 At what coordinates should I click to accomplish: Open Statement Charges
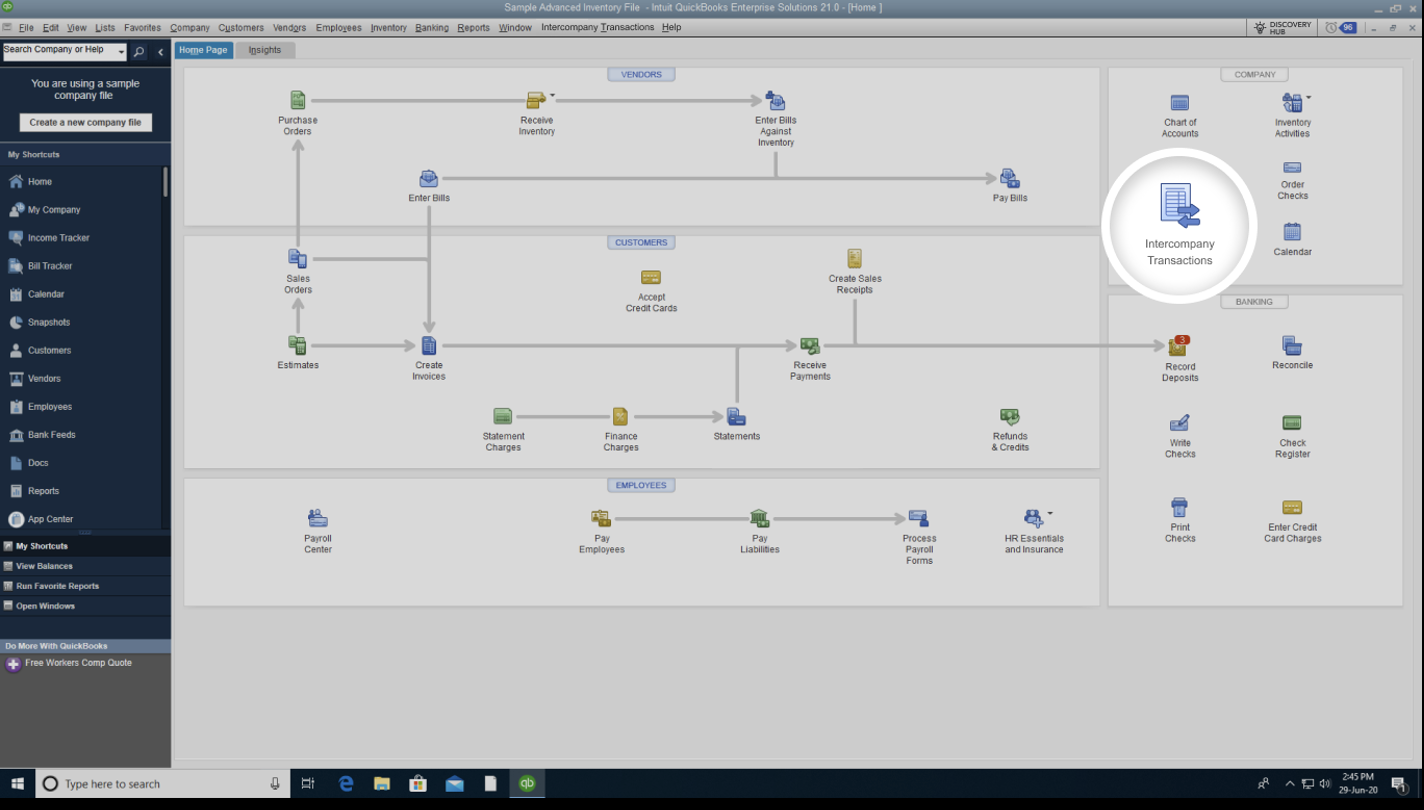pyautogui.click(x=503, y=416)
